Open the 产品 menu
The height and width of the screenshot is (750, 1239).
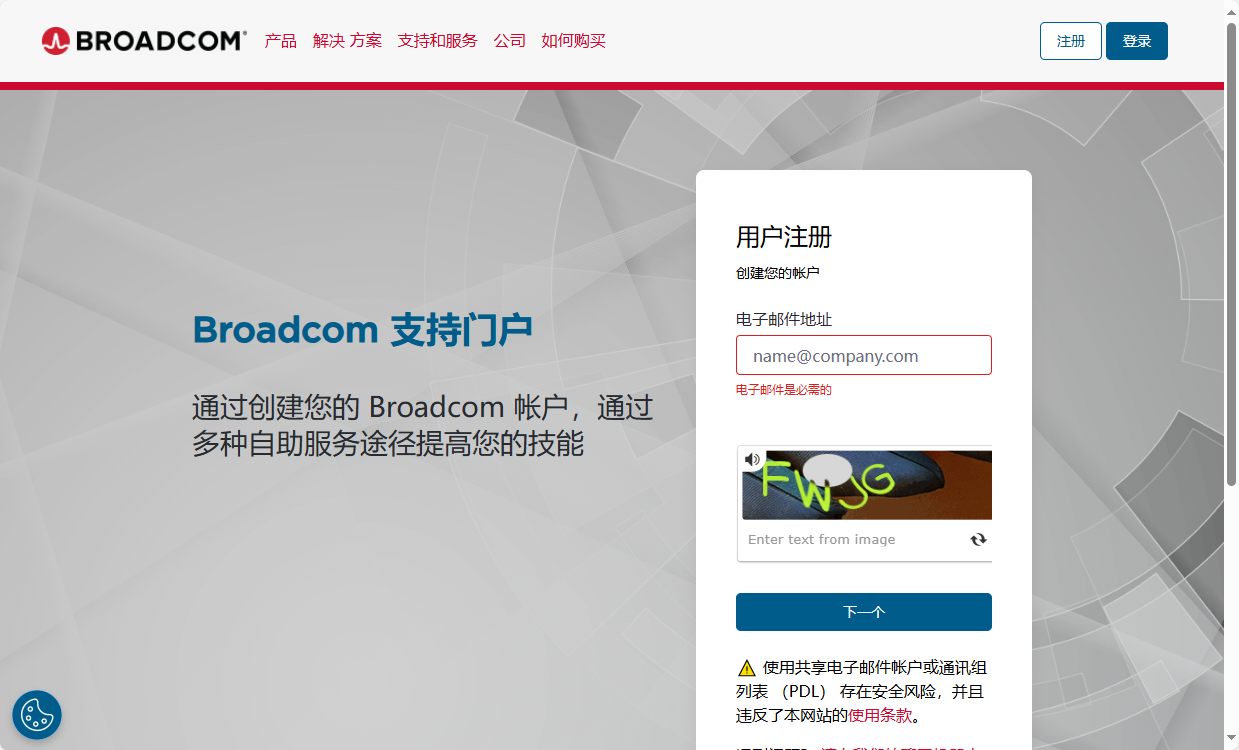pos(280,41)
